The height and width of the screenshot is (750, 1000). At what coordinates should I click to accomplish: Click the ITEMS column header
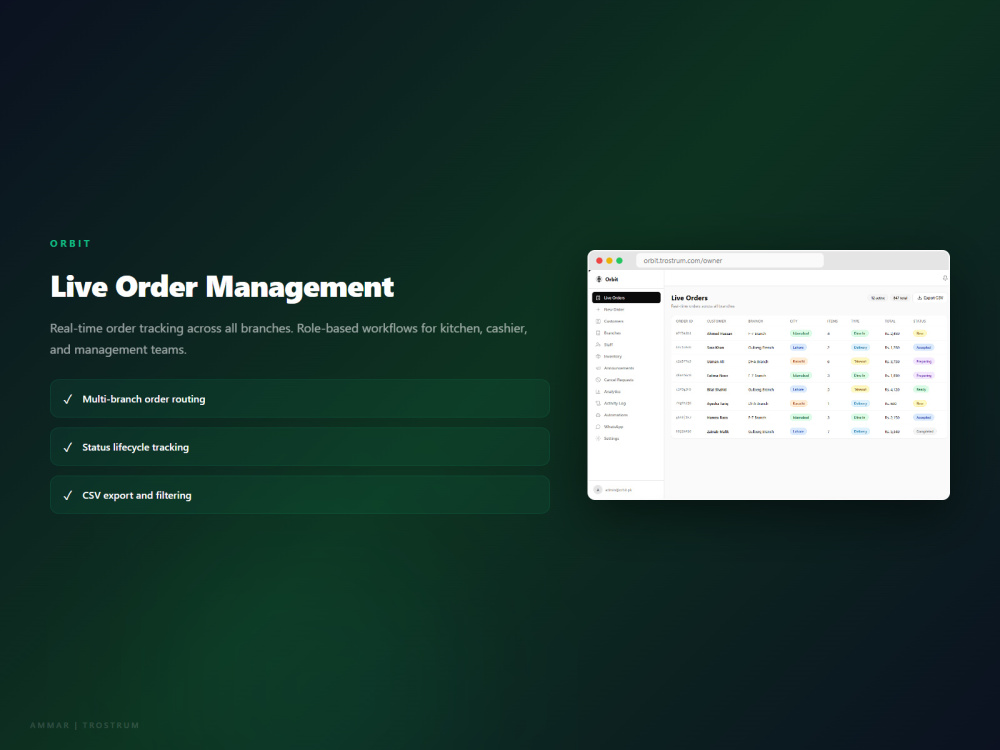tap(832, 321)
